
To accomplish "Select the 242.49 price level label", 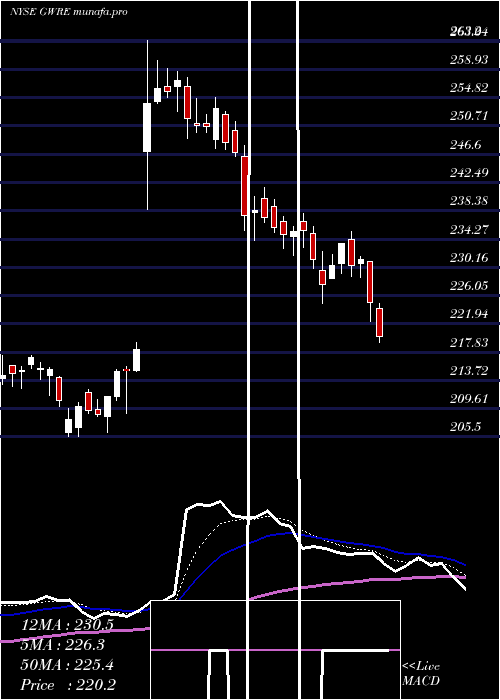I will [x=469, y=173].
